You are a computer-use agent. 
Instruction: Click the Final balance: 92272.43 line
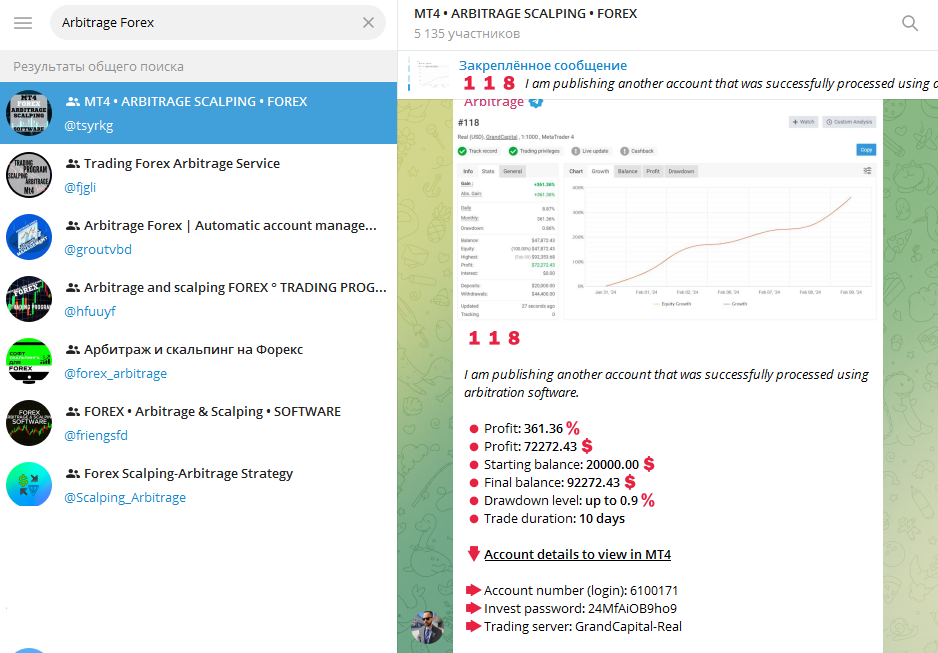coord(553,483)
